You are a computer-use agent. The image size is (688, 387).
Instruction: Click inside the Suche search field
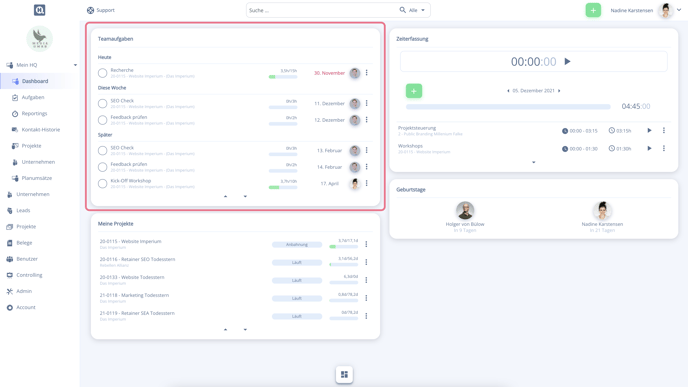coord(322,10)
